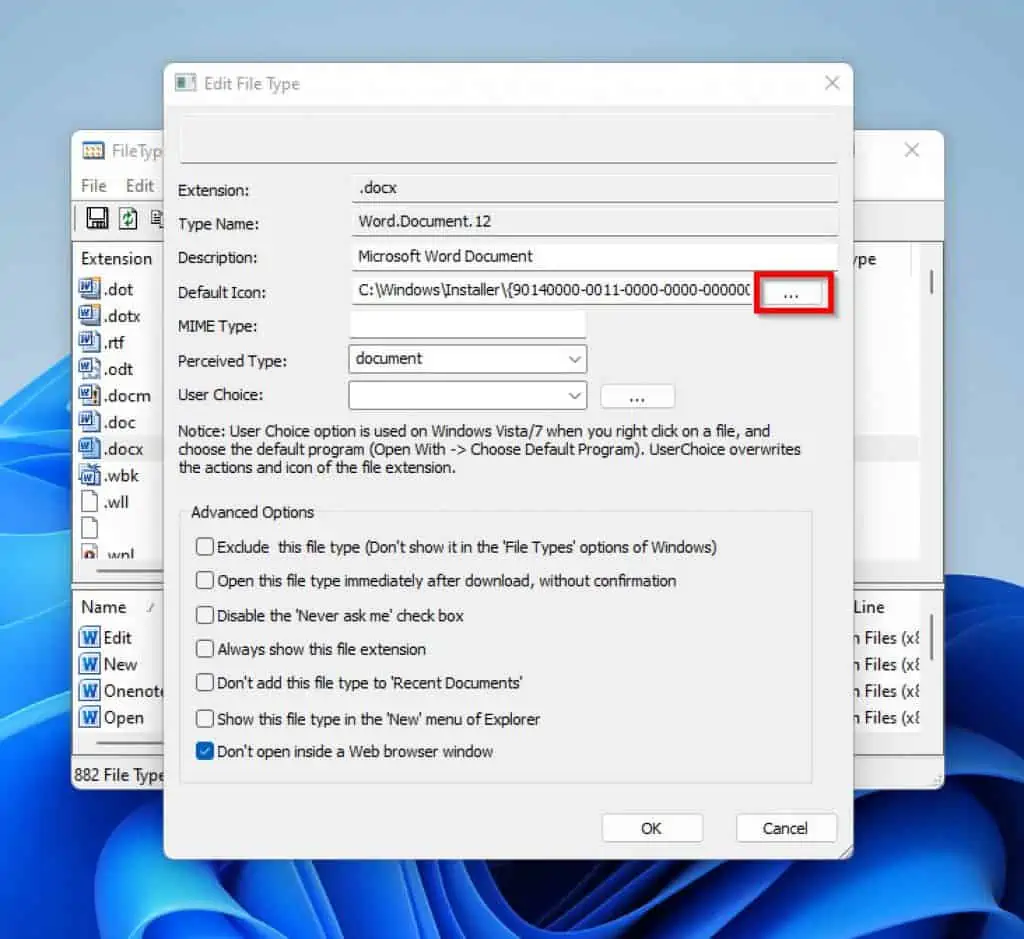This screenshot has width=1024, height=939.
Task: Click the Cancel button
Action: click(786, 828)
